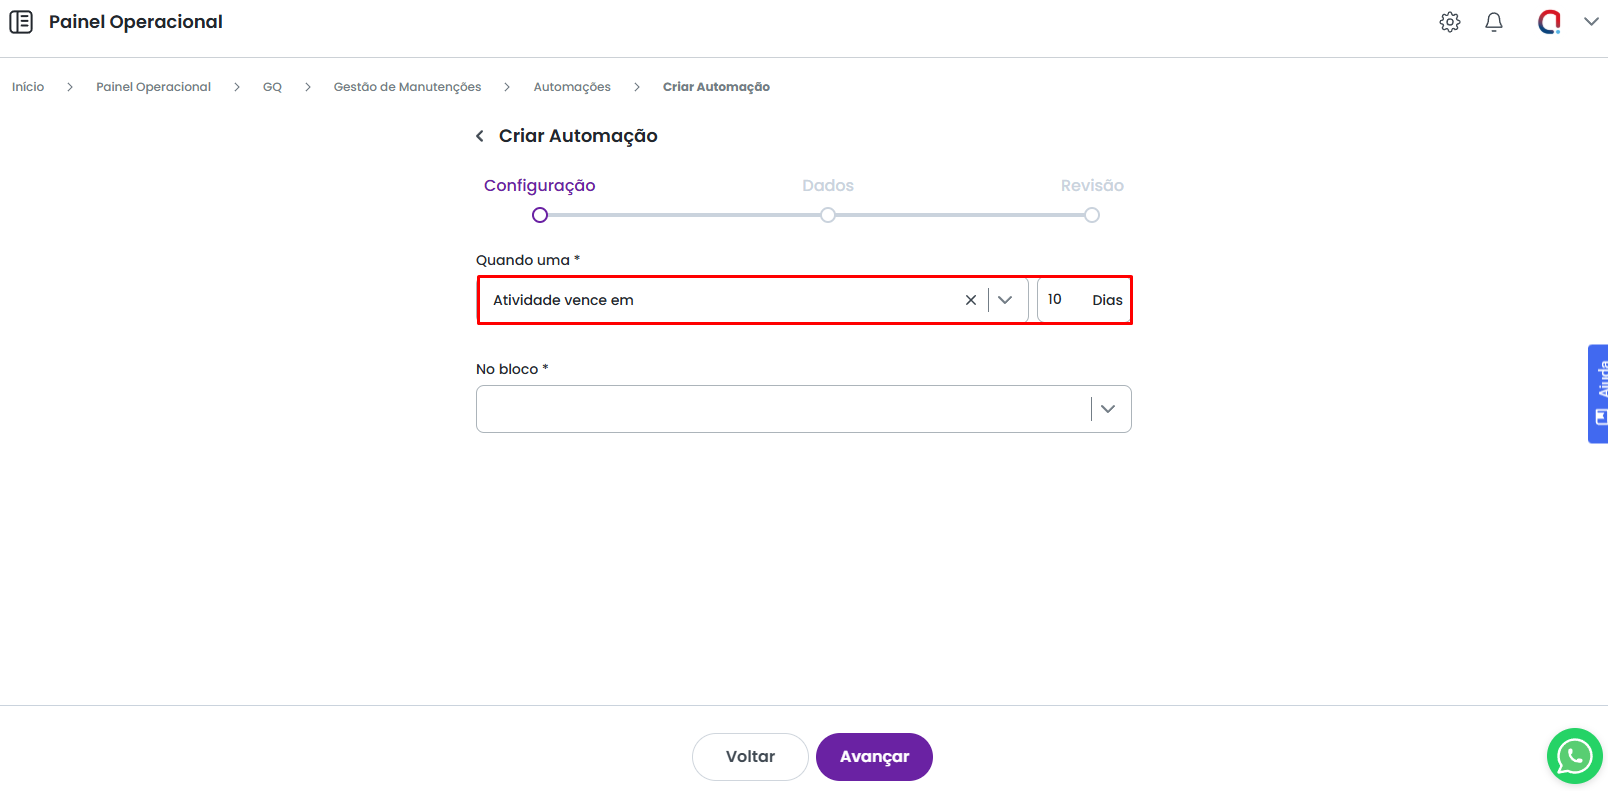Click the Voltar button
The width and height of the screenshot is (1608, 791).
pyautogui.click(x=750, y=757)
